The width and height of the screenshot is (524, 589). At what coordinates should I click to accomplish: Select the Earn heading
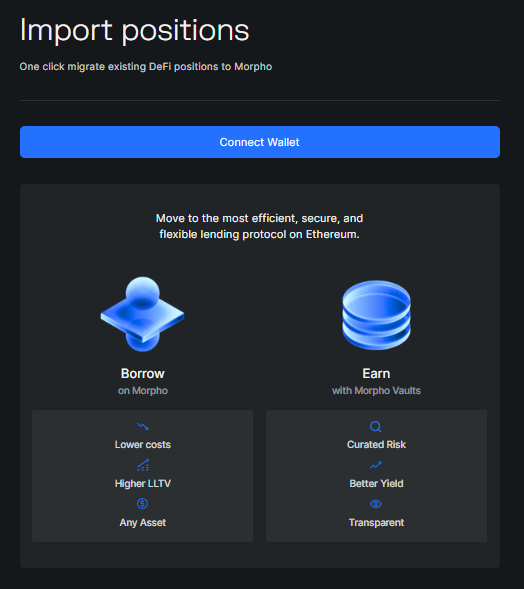(376, 373)
